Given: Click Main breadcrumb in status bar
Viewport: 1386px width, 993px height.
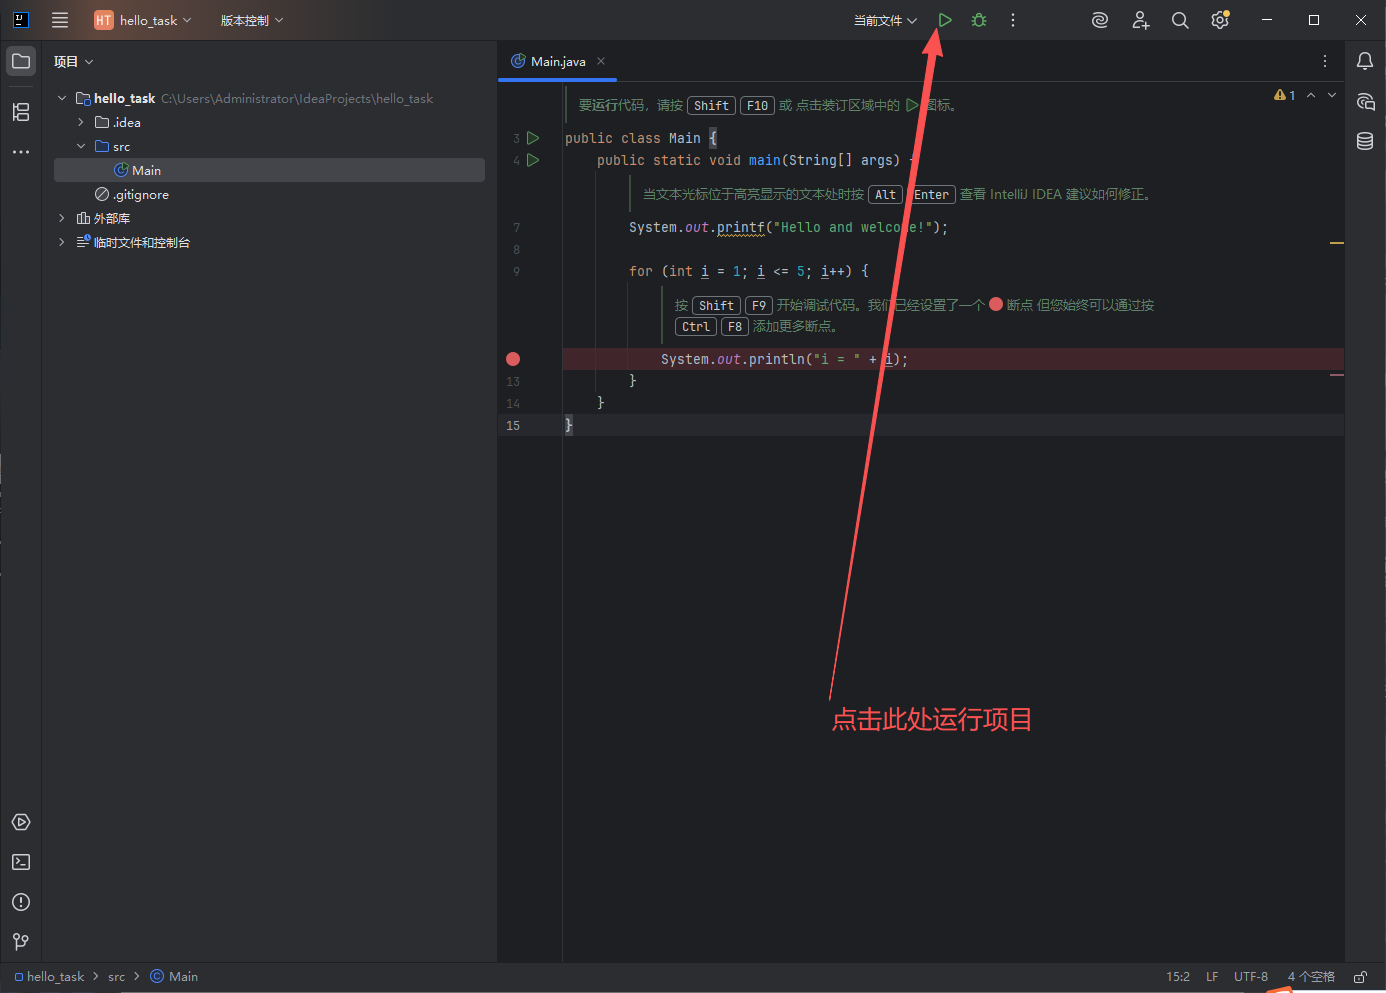Looking at the screenshot, I should (174, 977).
